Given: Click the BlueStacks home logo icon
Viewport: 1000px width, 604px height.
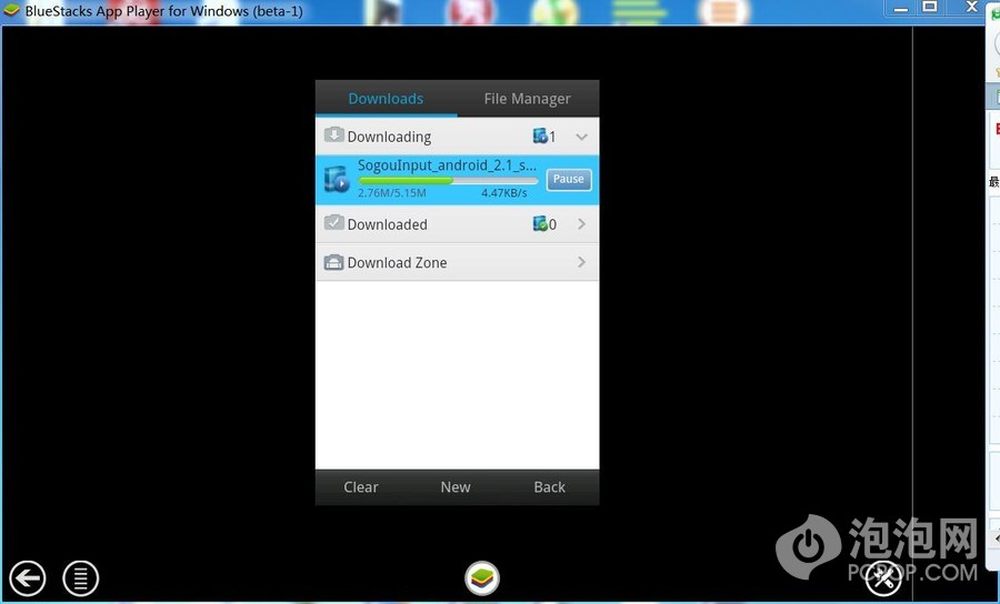Looking at the screenshot, I should 482,577.
